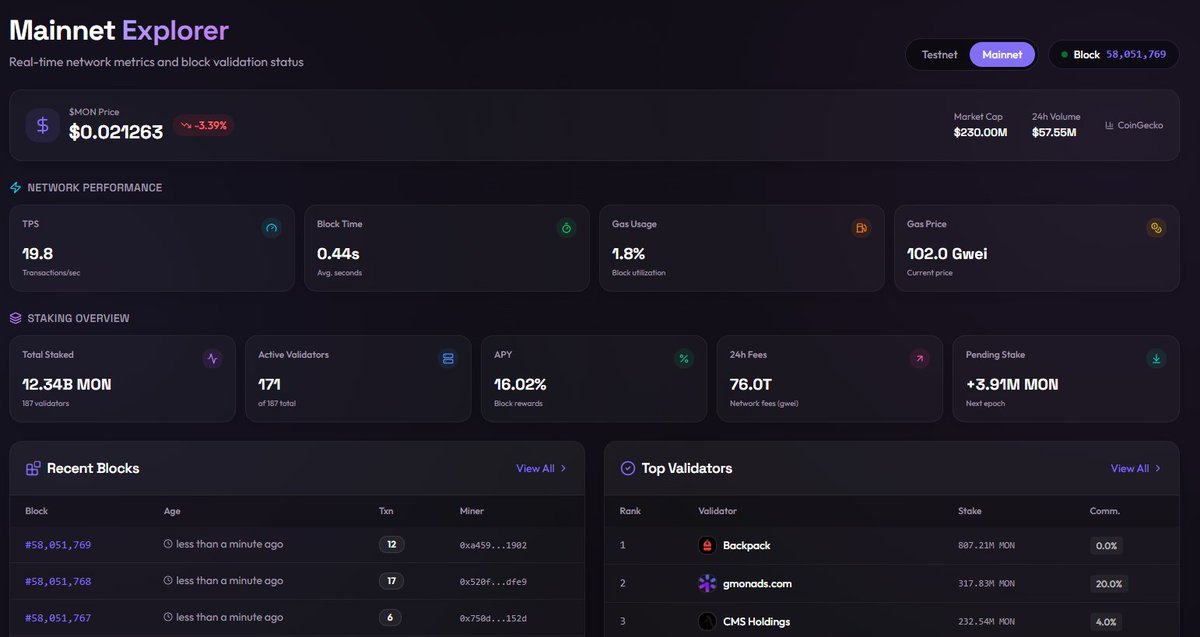The height and width of the screenshot is (637, 1200).
Task: Click the gmonads.com validator logo
Action: coord(707,583)
